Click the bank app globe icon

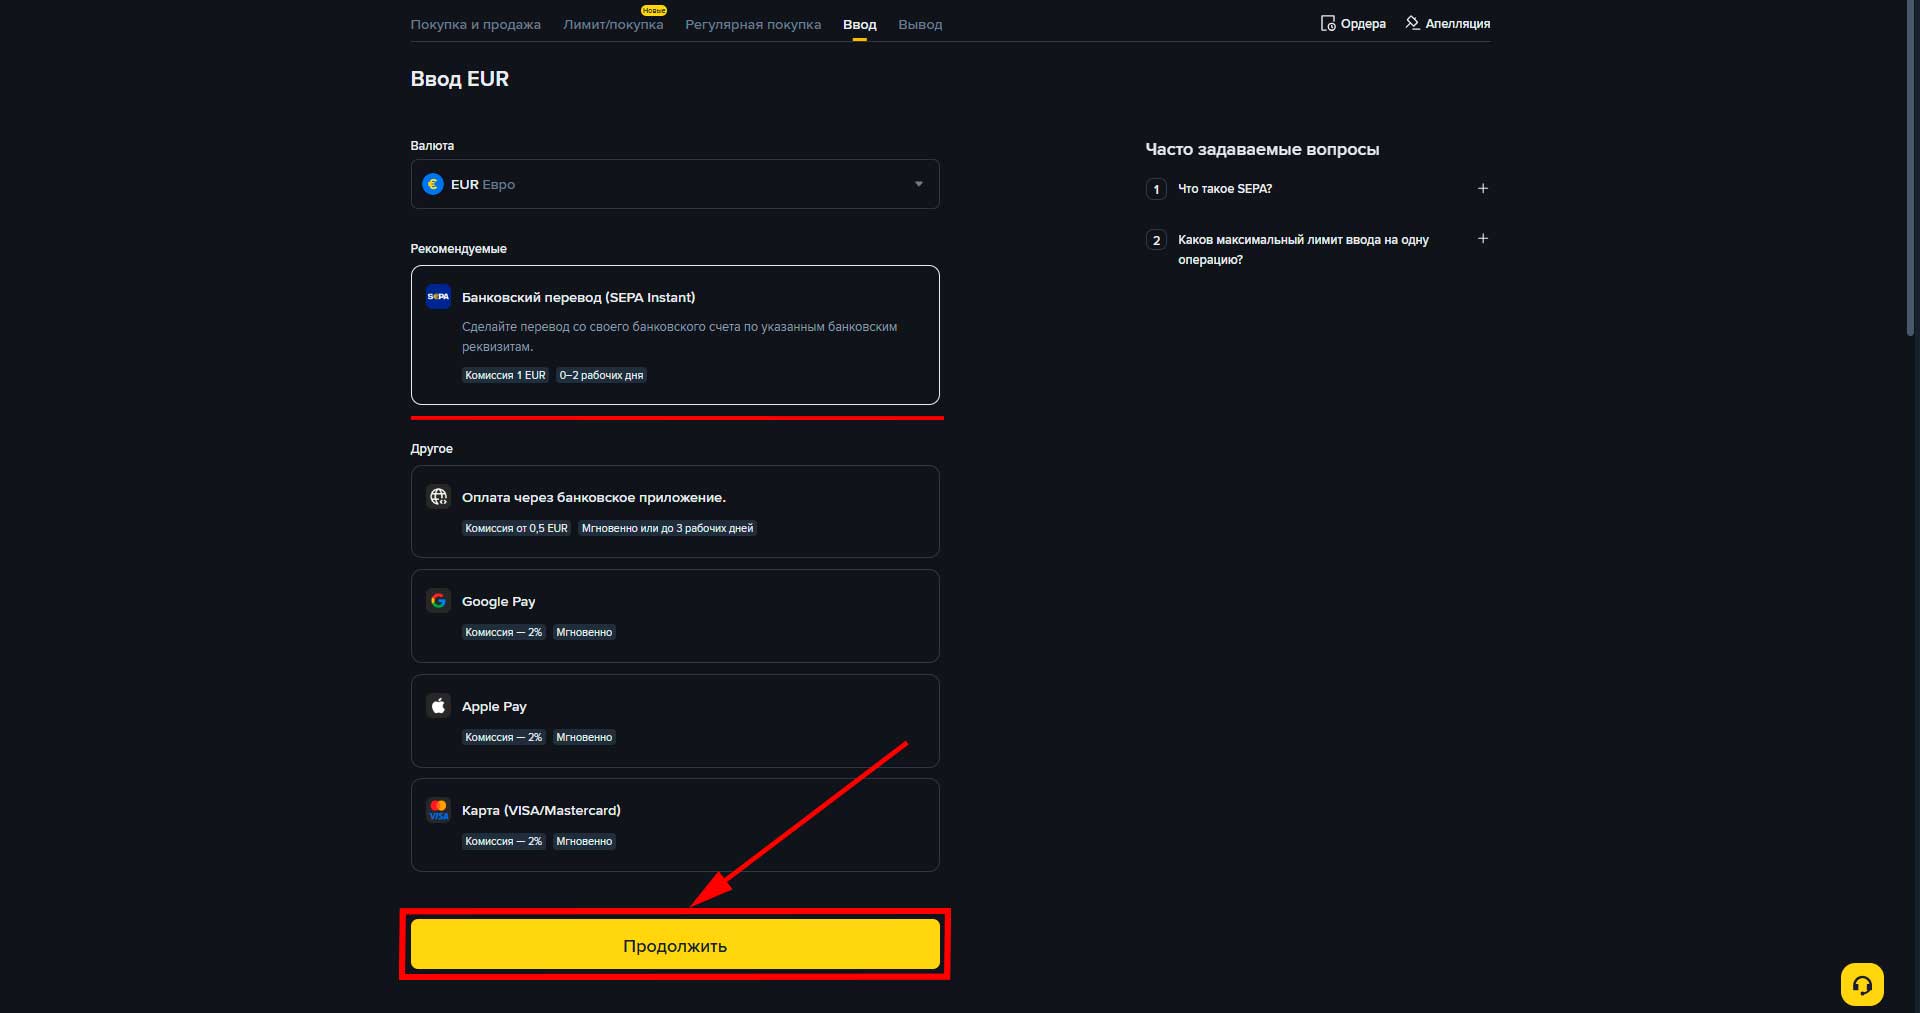(x=438, y=497)
